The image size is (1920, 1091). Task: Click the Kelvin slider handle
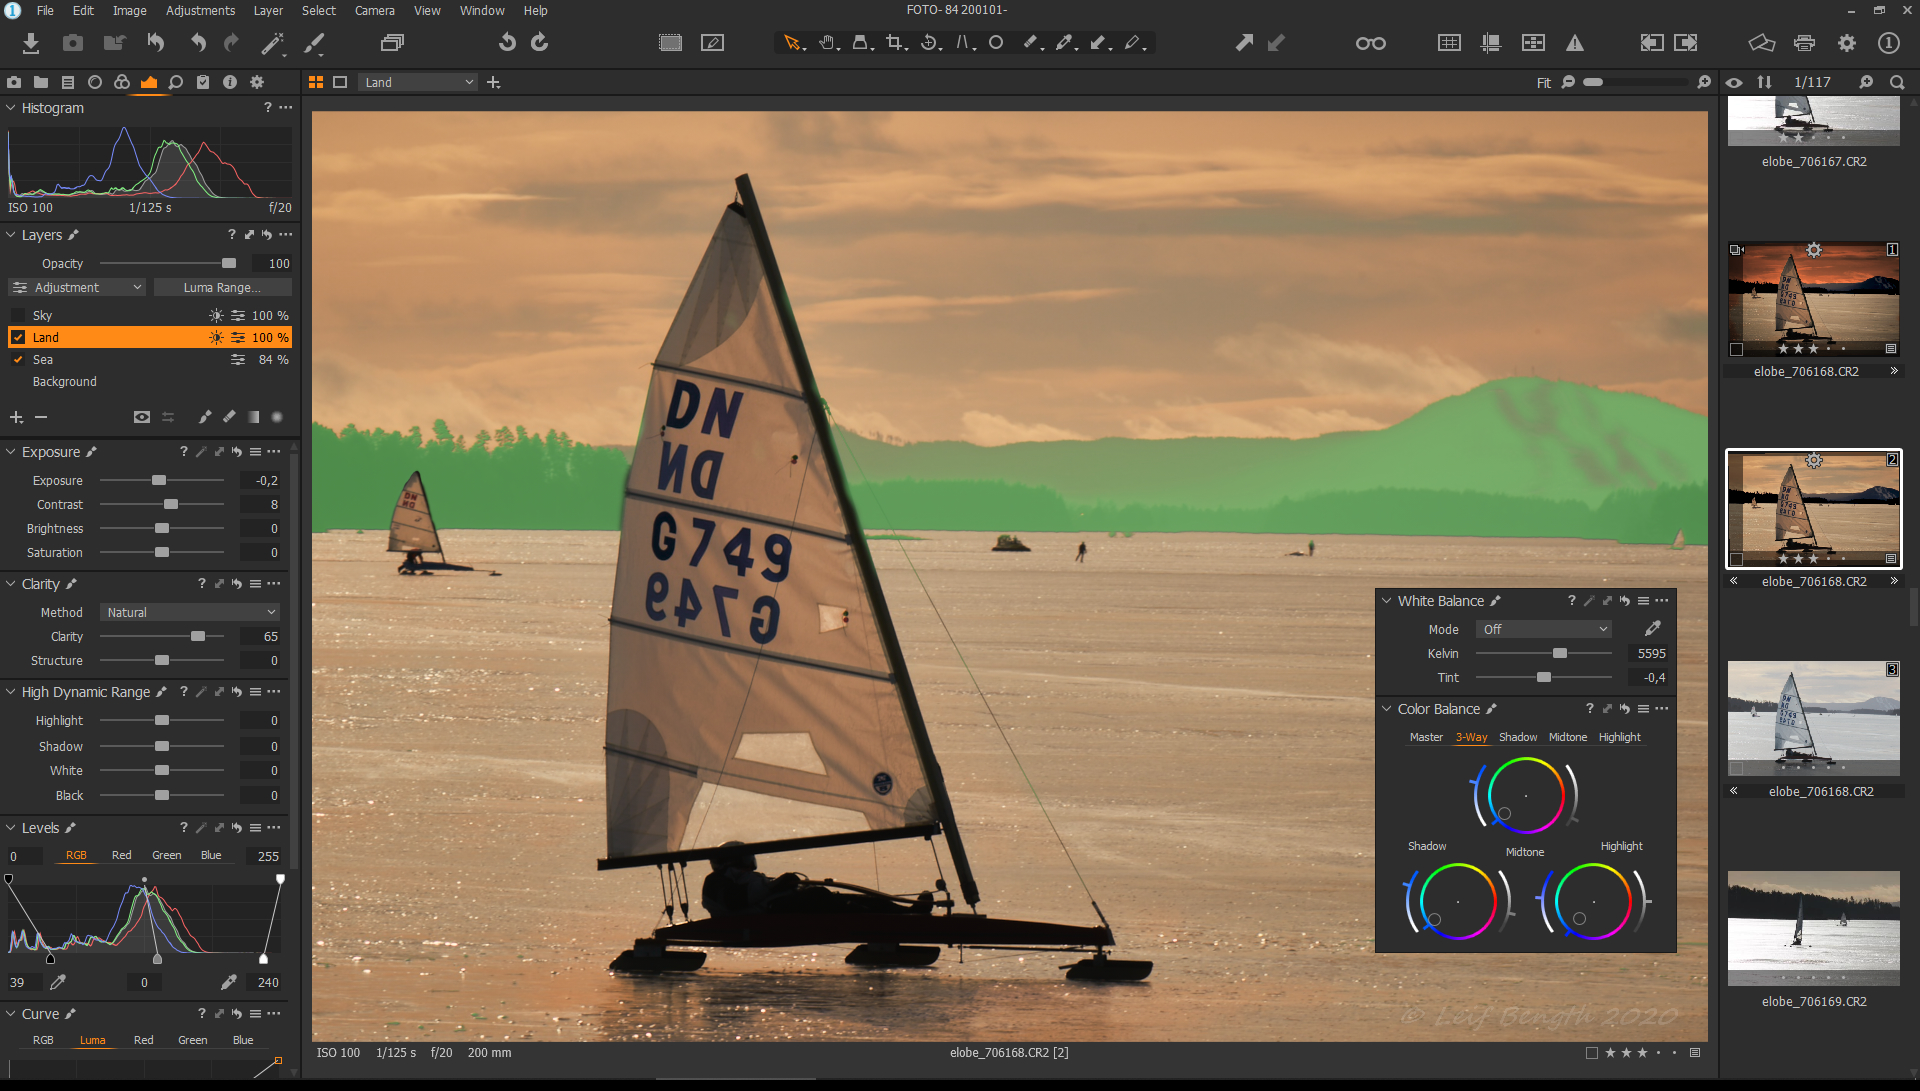coord(1560,654)
